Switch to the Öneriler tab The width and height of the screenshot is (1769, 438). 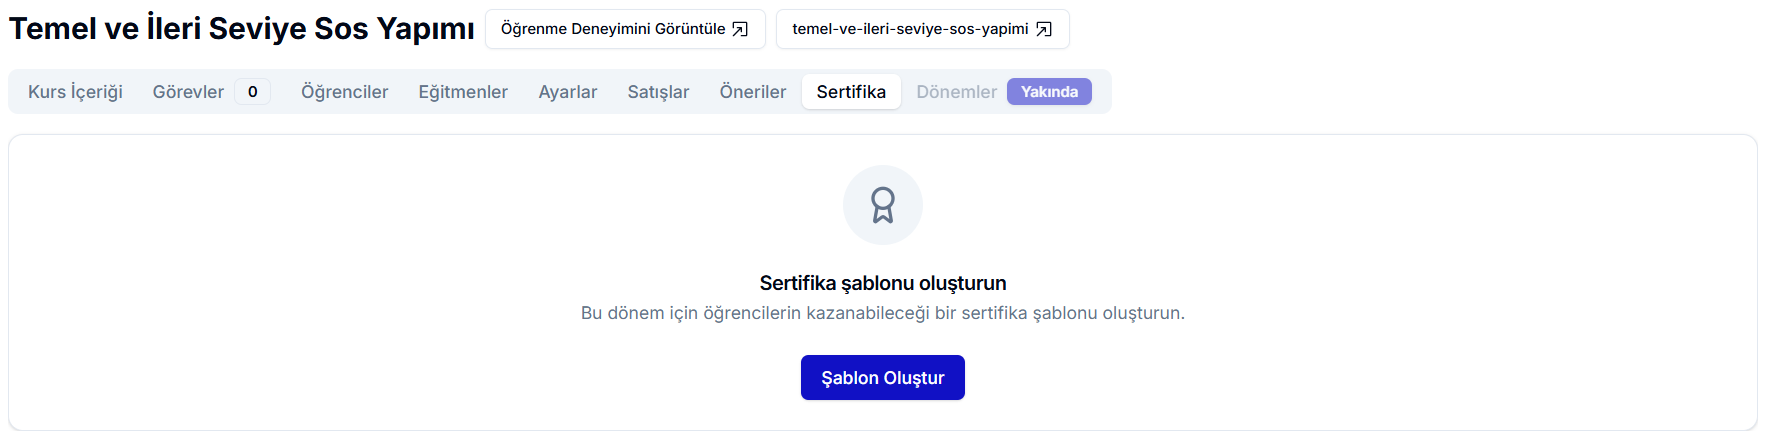tap(752, 92)
